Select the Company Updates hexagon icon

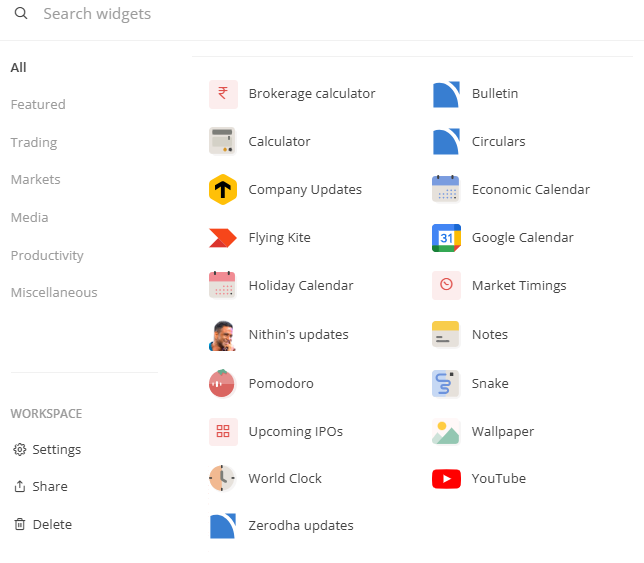tap(223, 189)
